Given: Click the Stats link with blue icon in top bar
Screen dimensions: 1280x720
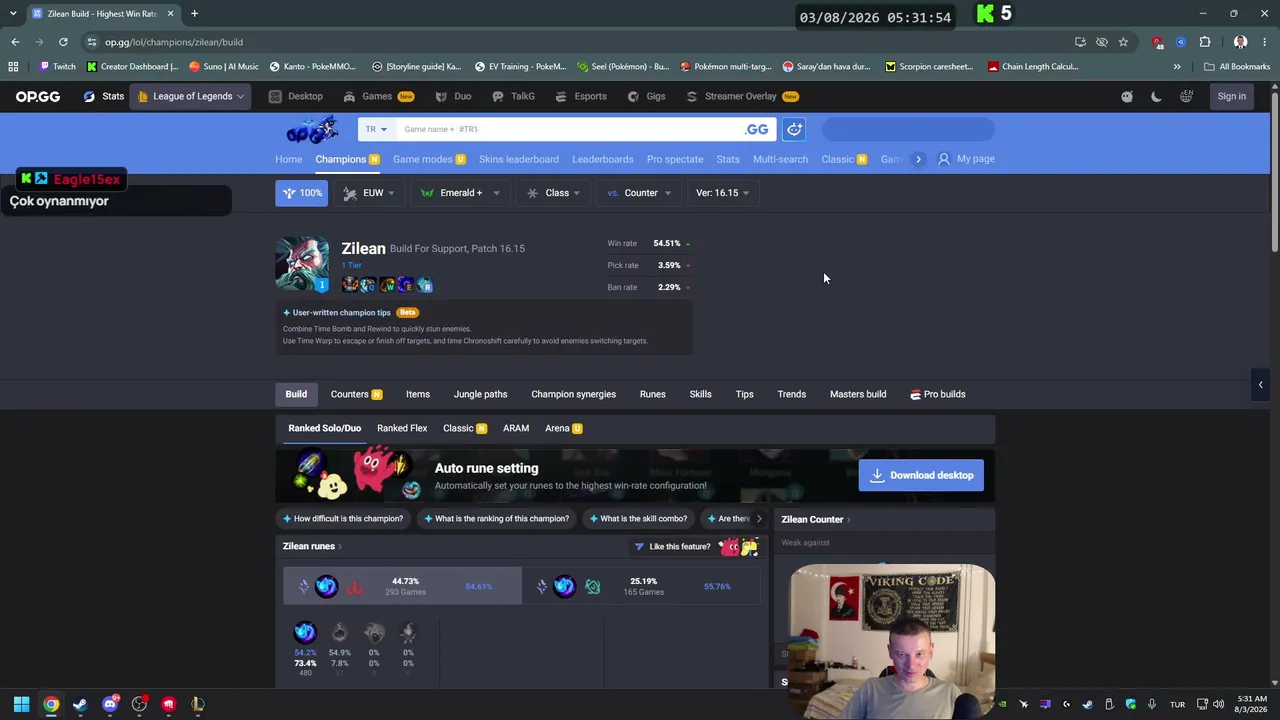Looking at the screenshot, I should click(x=104, y=96).
